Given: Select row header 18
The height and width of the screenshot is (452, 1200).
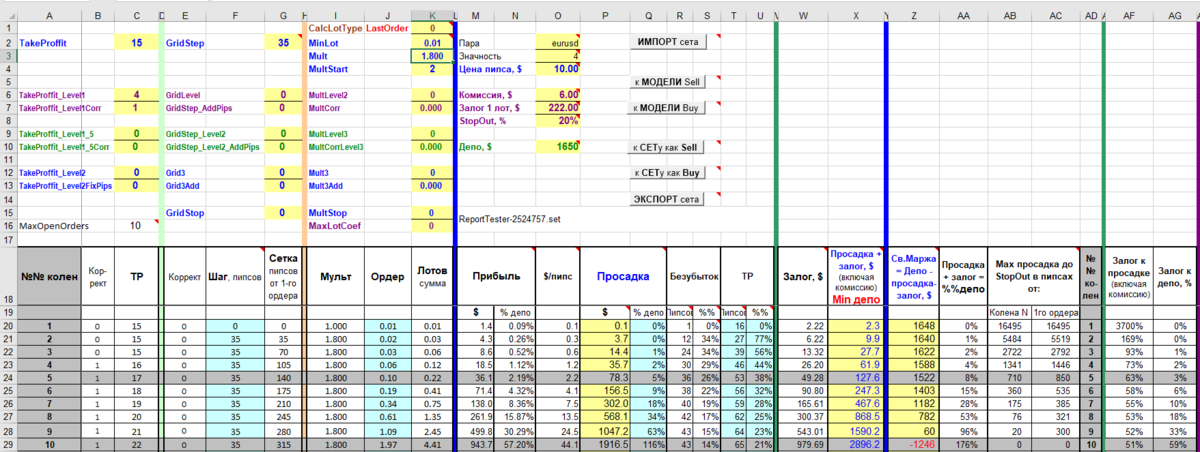Looking at the screenshot, I should 8,276.
